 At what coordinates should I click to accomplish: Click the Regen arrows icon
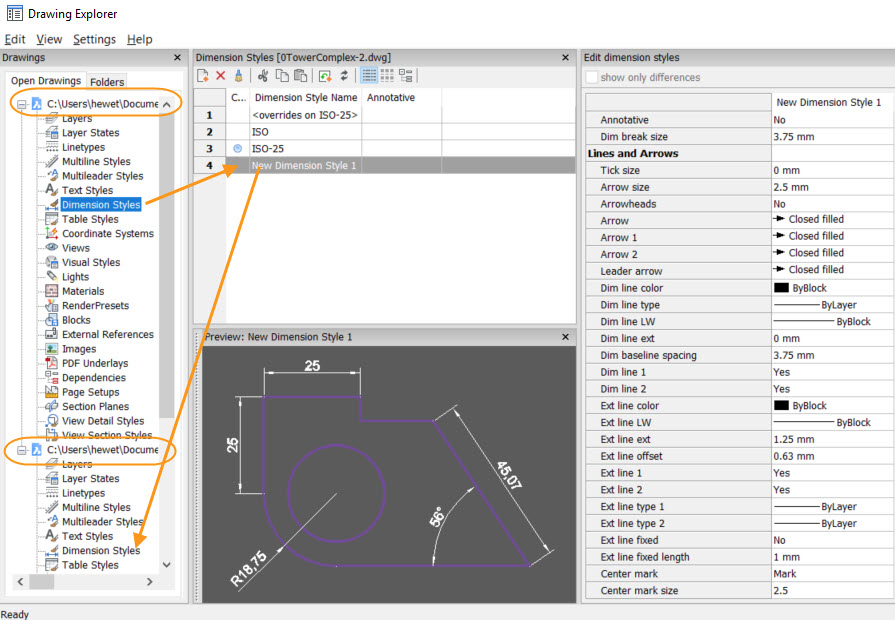(344, 75)
